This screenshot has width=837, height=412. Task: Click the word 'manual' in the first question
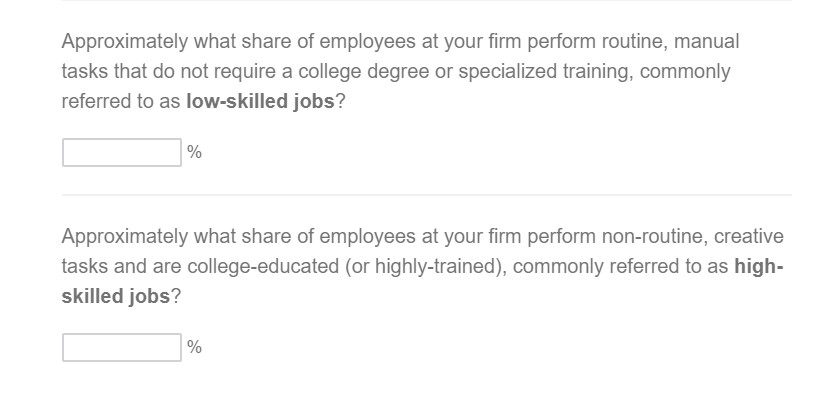707,42
